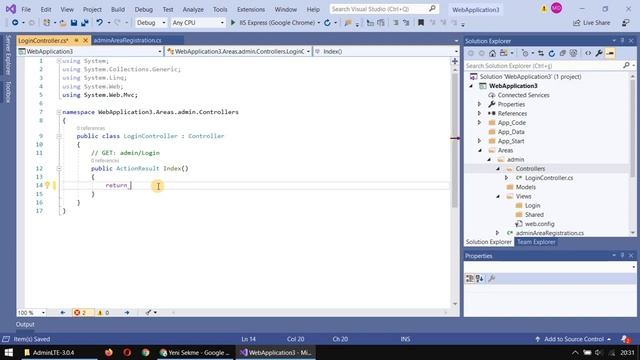Select the web.config file

pyautogui.click(x=539, y=224)
